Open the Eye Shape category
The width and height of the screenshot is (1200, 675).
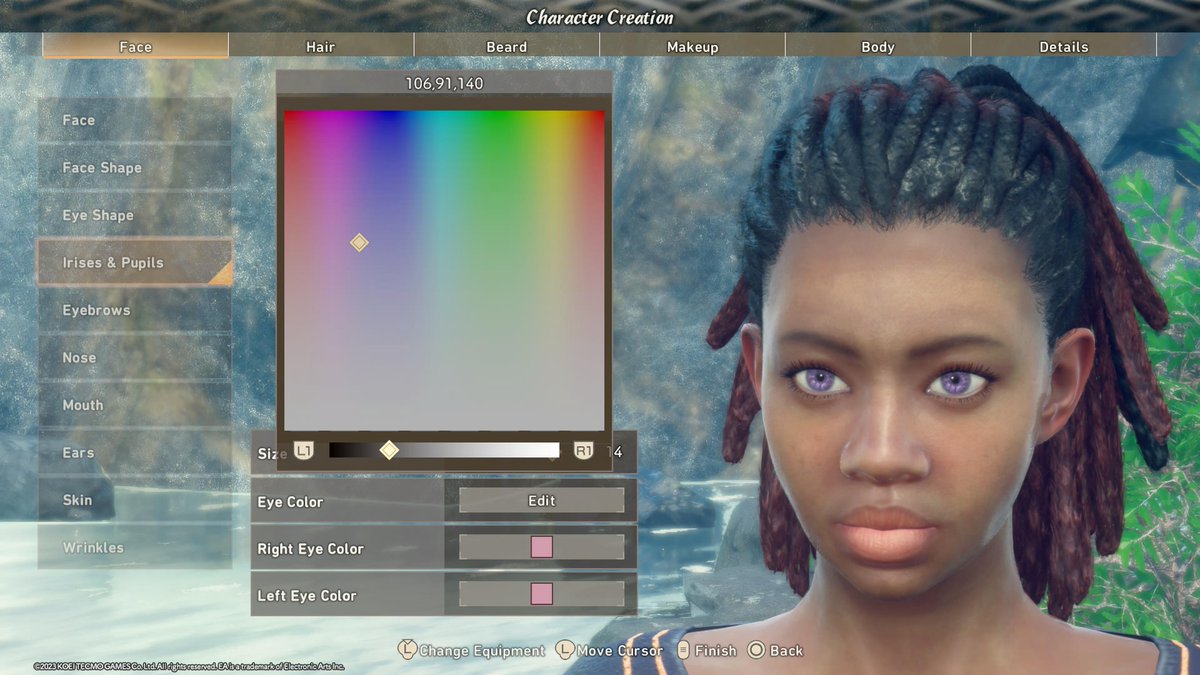134,215
